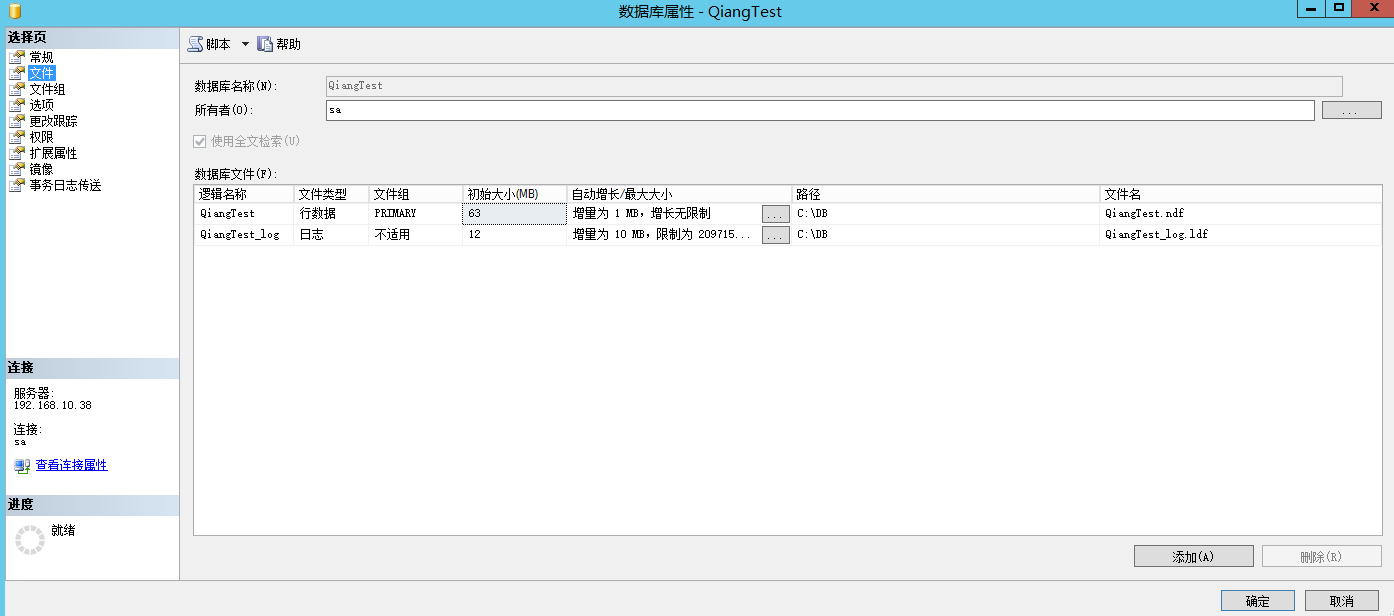Expand the 脚本 dropdown arrow
The image size is (1394, 616).
pyautogui.click(x=245, y=44)
